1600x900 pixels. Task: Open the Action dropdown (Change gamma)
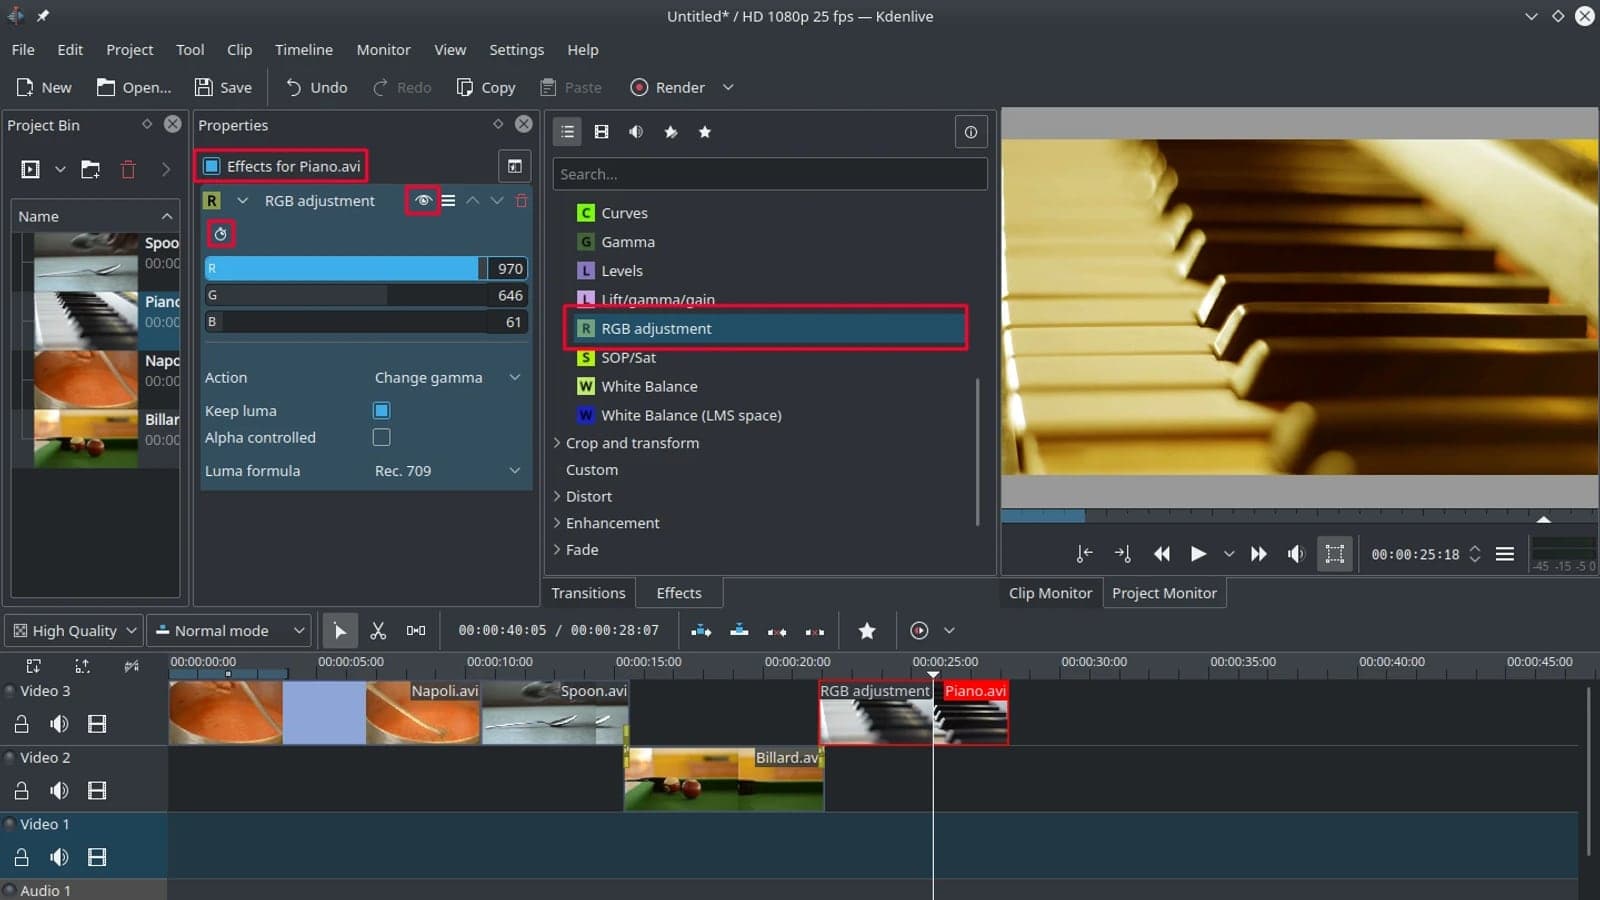coord(447,378)
